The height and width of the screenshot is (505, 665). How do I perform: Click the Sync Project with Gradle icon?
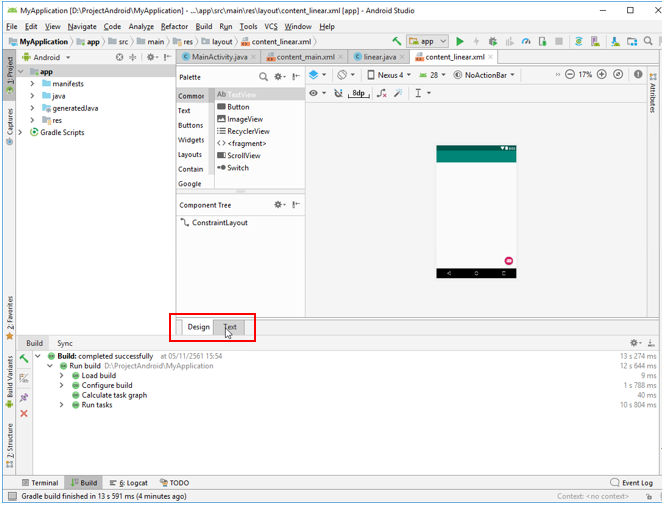click(x=578, y=41)
